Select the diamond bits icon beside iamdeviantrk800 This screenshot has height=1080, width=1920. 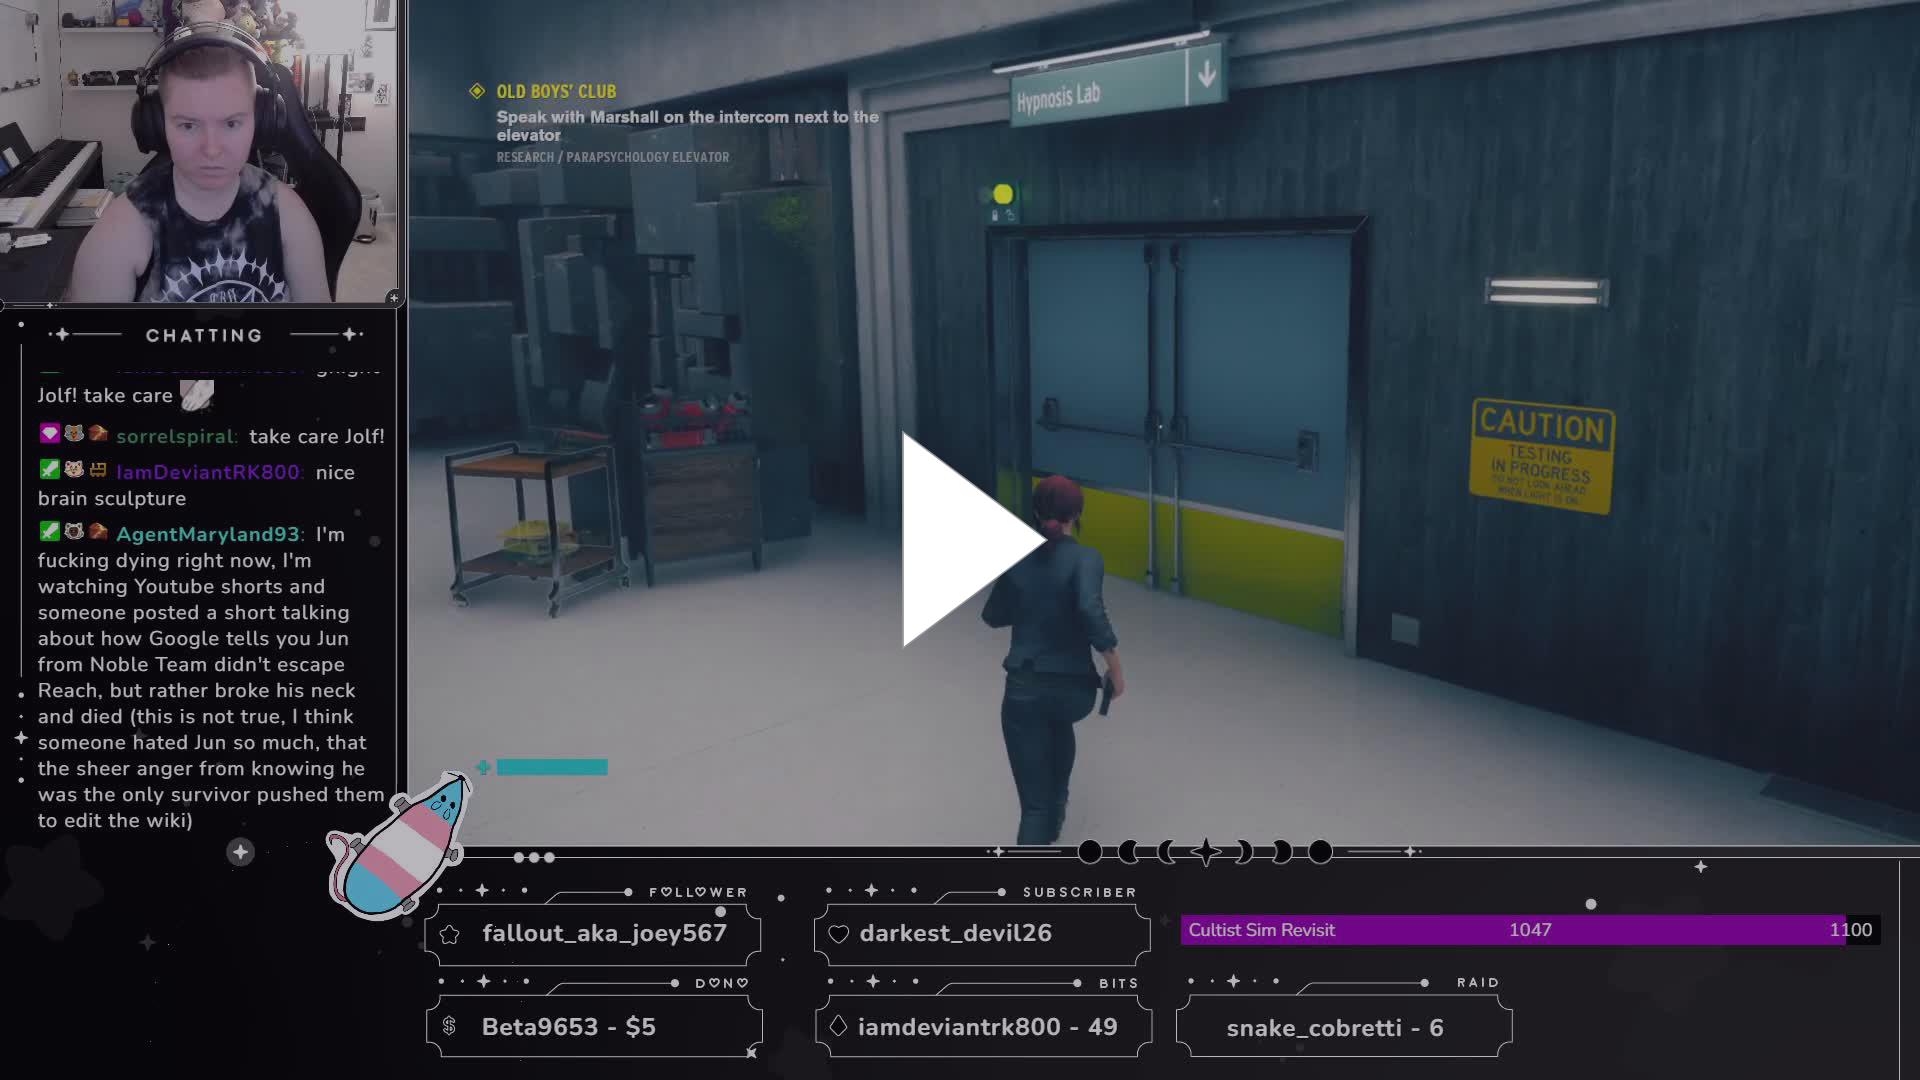coord(836,1026)
